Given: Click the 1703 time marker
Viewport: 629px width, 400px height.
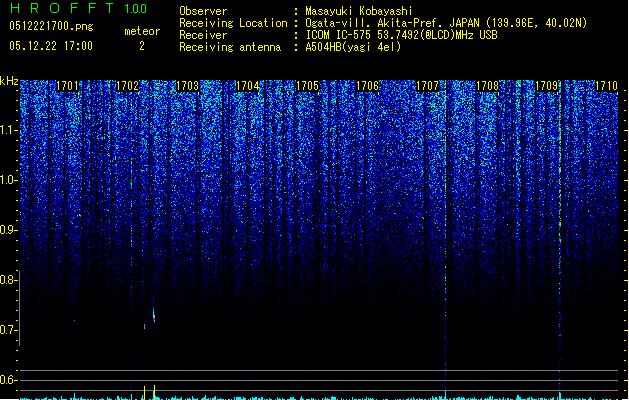Looking at the screenshot, I should 187,86.
